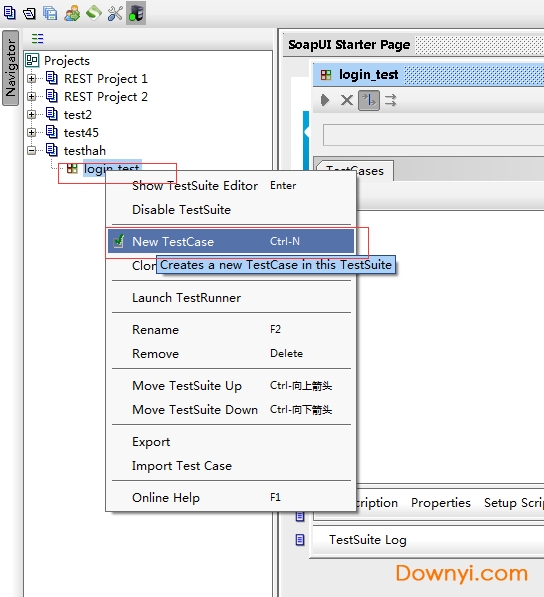Choose Disable TestSuite menu entry
The width and height of the screenshot is (544, 597).
pyautogui.click(x=231, y=209)
